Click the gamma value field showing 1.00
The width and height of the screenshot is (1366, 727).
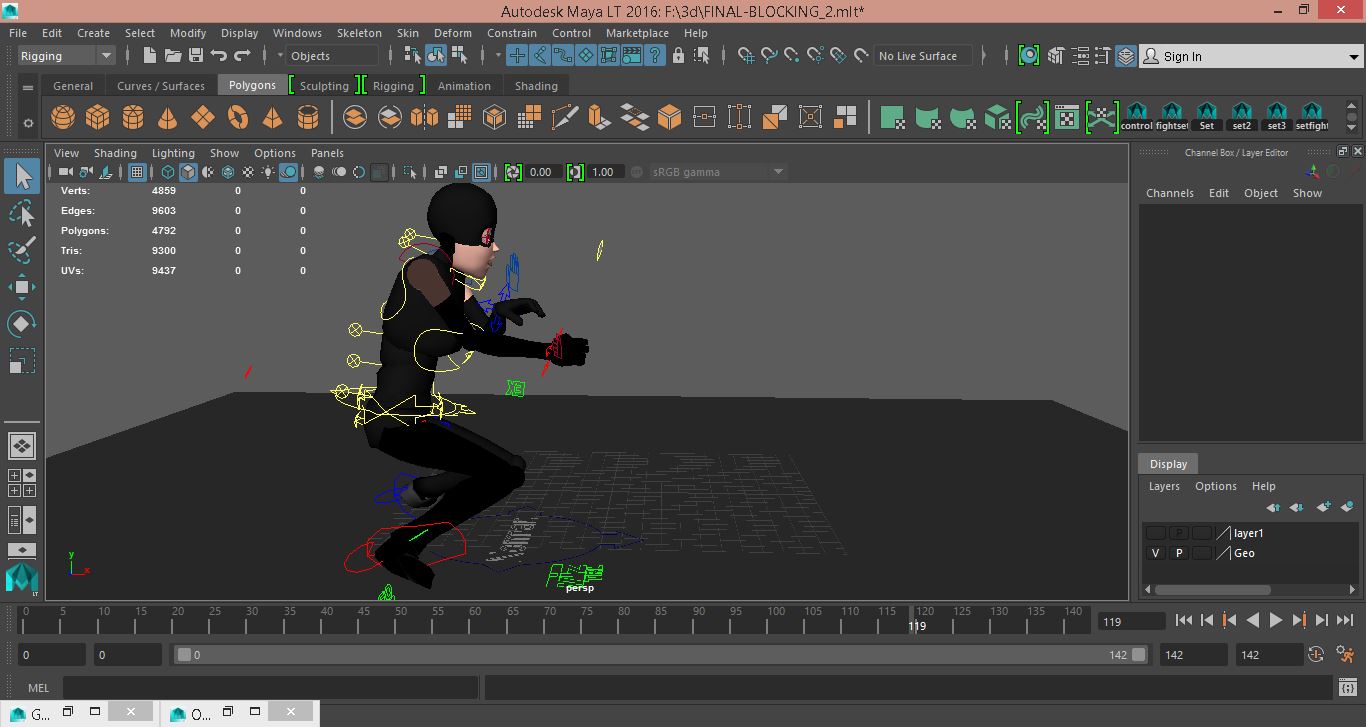pyautogui.click(x=608, y=172)
